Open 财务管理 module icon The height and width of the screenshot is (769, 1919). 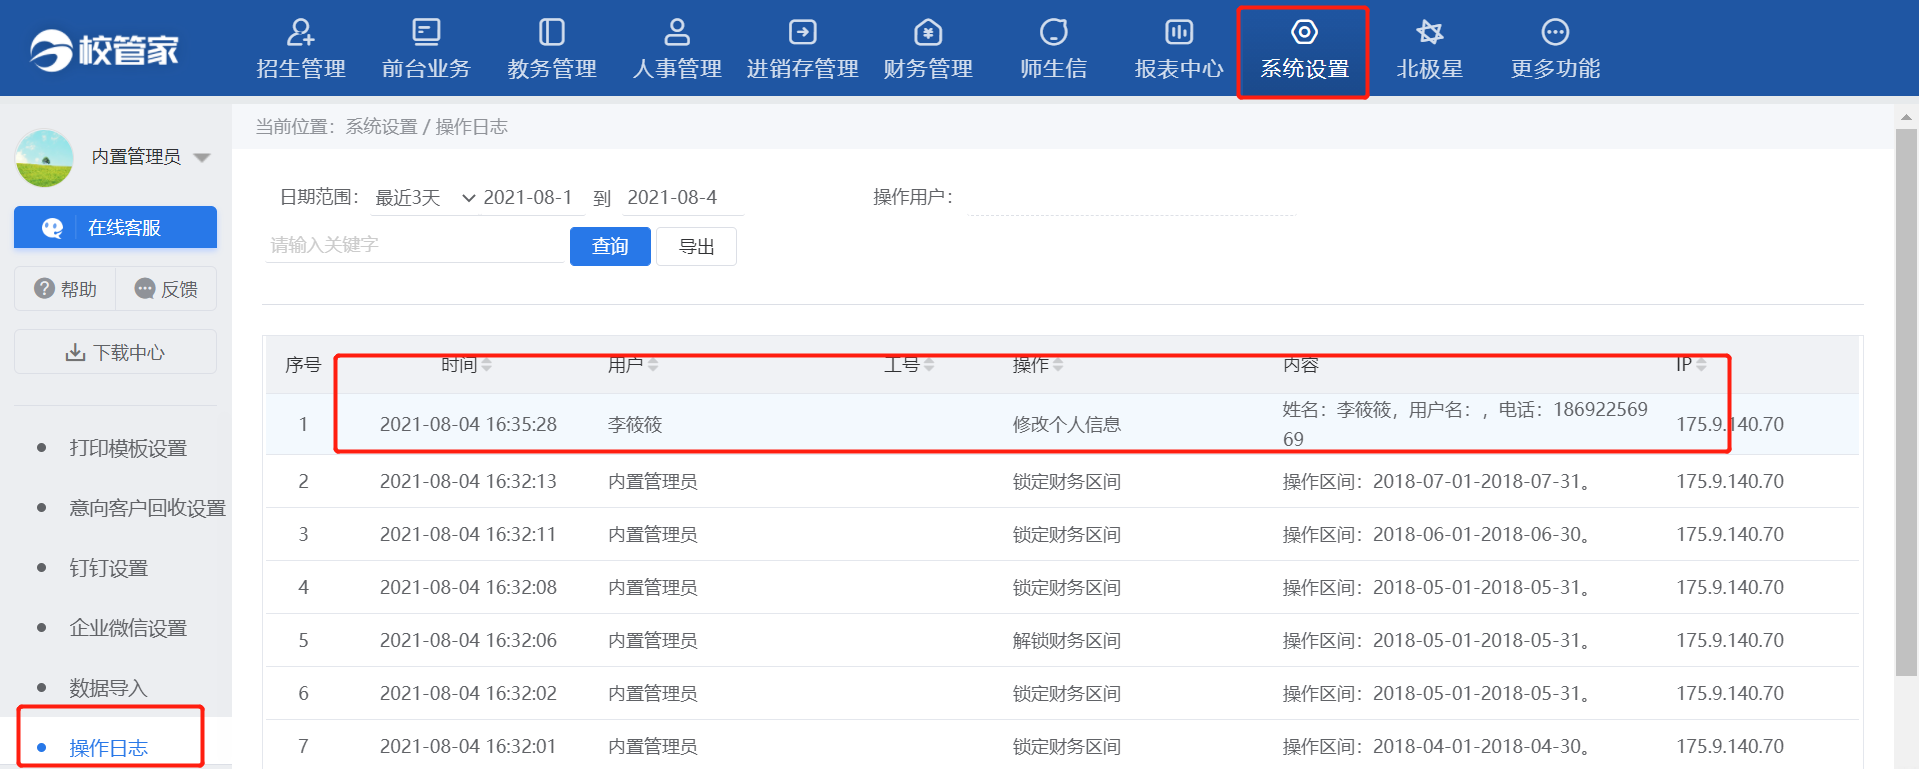pyautogui.click(x=928, y=32)
